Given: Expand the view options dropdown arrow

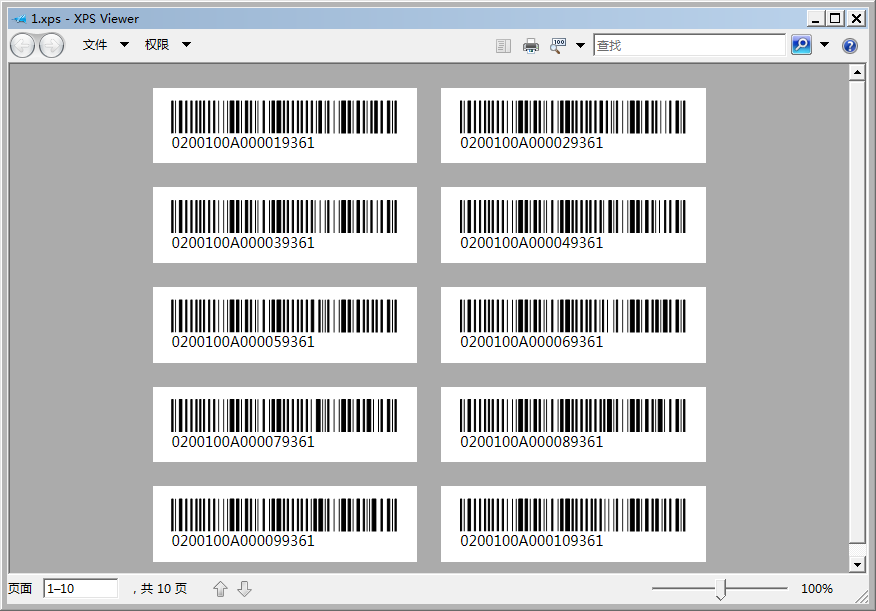Looking at the screenshot, I should (x=580, y=45).
